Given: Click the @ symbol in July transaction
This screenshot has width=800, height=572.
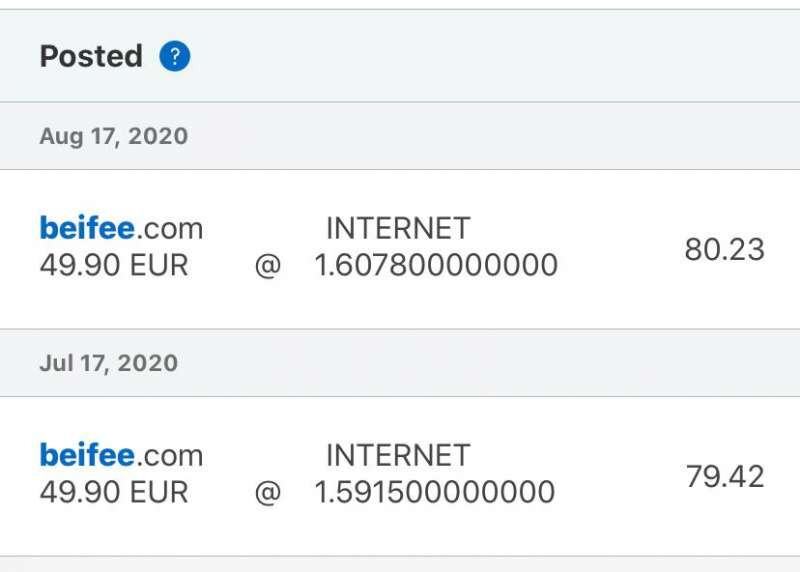Looking at the screenshot, I should click(x=268, y=493).
